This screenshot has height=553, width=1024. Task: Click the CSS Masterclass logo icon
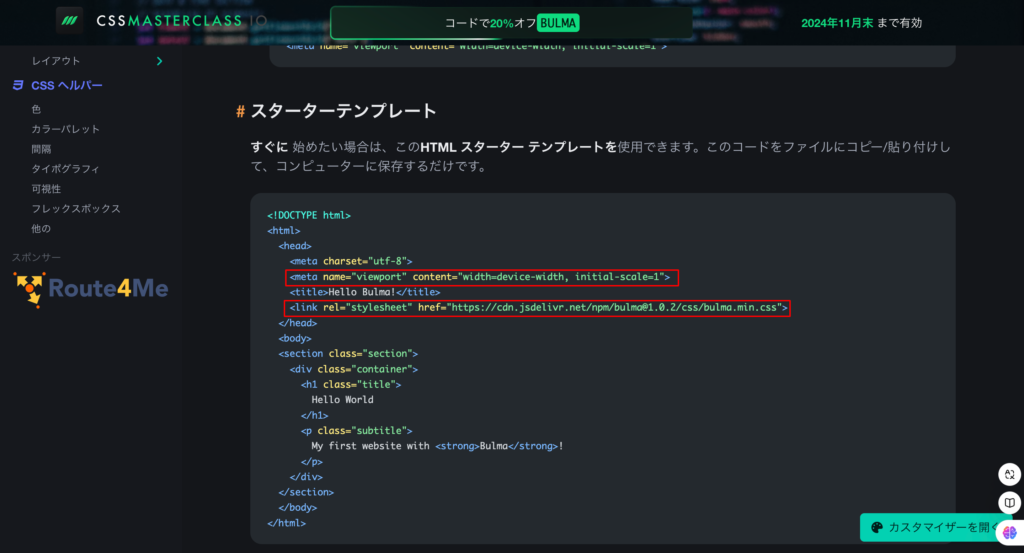pyautogui.click(x=69, y=21)
